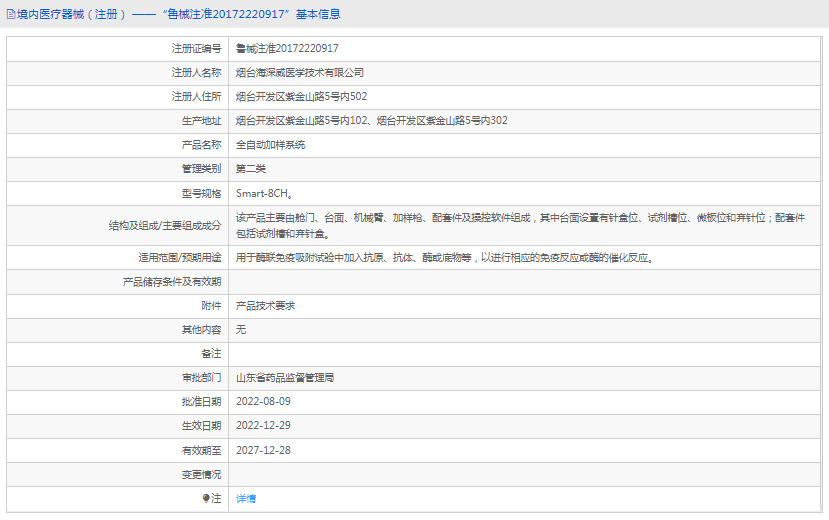This screenshot has height=520, width=829.
Task: Click the 注册人住所 label
Action: (x=196, y=97)
